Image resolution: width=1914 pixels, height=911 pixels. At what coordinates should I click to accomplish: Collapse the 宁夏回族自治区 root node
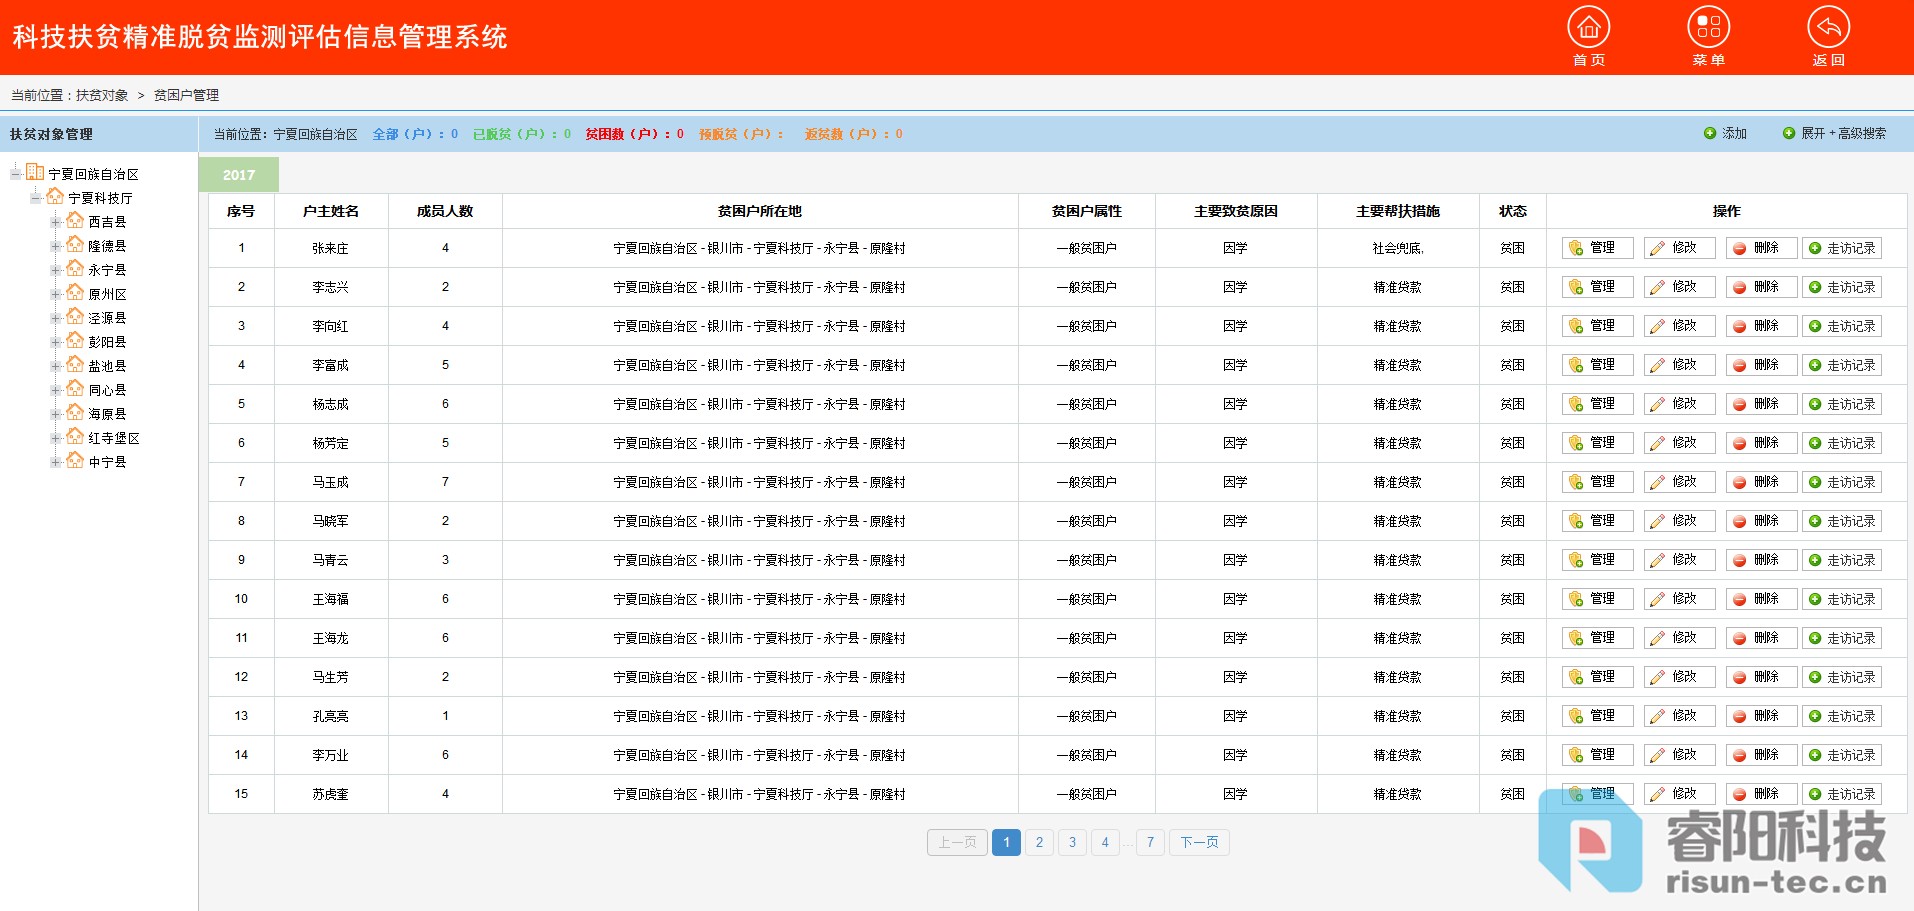click(x=16, y=174)
